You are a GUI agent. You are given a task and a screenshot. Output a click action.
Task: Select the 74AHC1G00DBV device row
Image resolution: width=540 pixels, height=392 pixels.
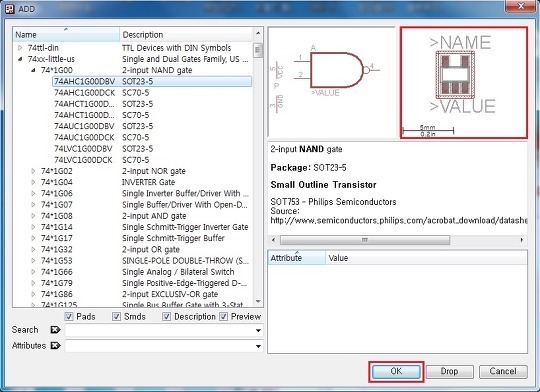point(152,81)
